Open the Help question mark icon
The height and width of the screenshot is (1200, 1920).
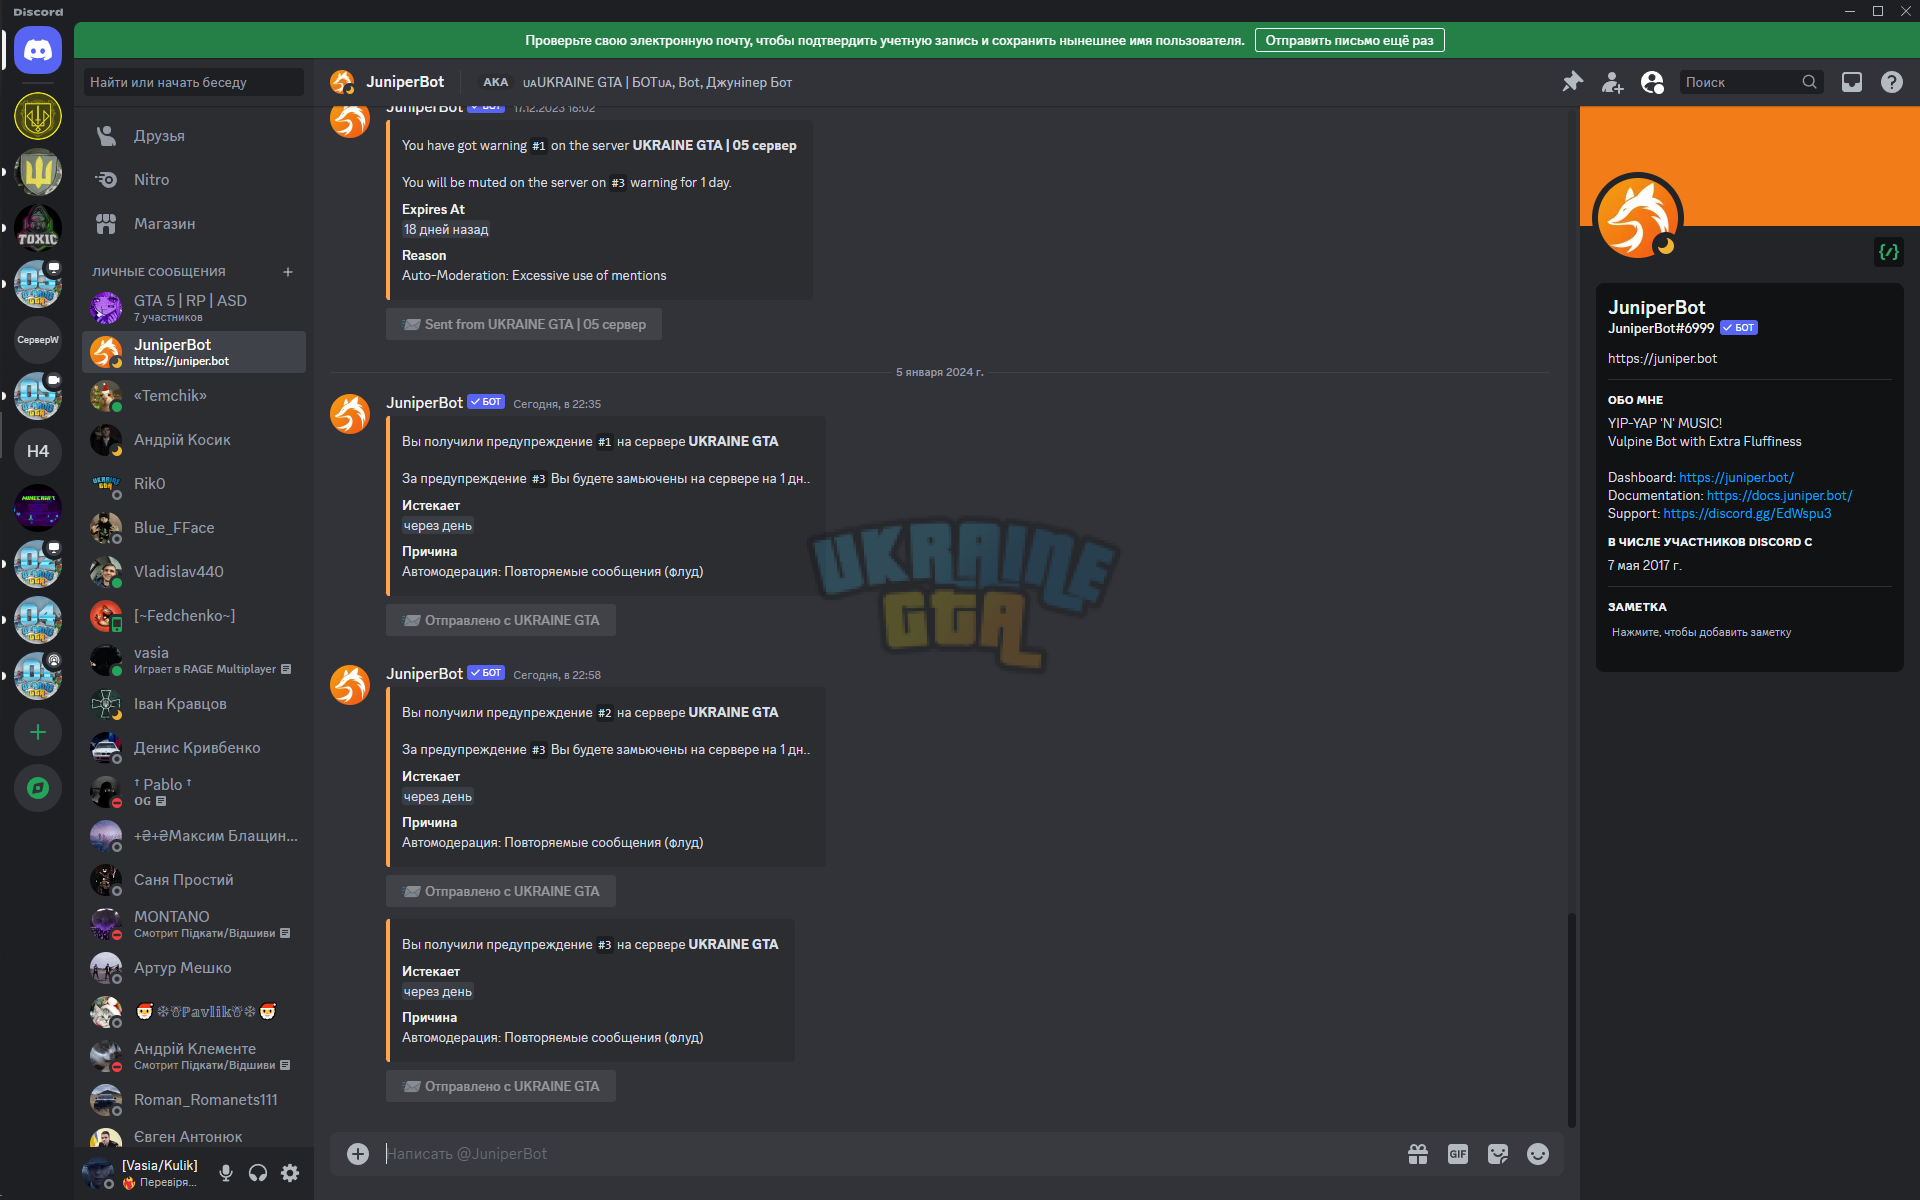tap(1892, 82)
